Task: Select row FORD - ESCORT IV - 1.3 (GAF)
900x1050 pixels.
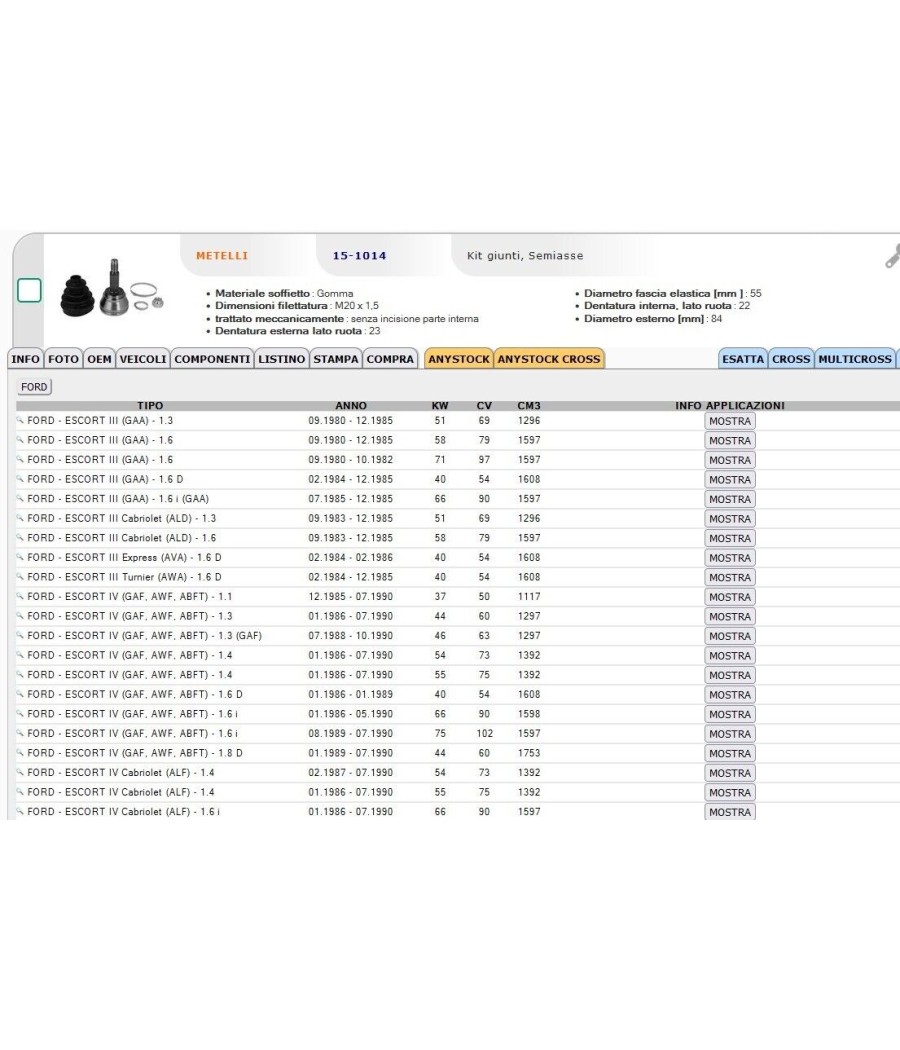Action: [457, 635]
